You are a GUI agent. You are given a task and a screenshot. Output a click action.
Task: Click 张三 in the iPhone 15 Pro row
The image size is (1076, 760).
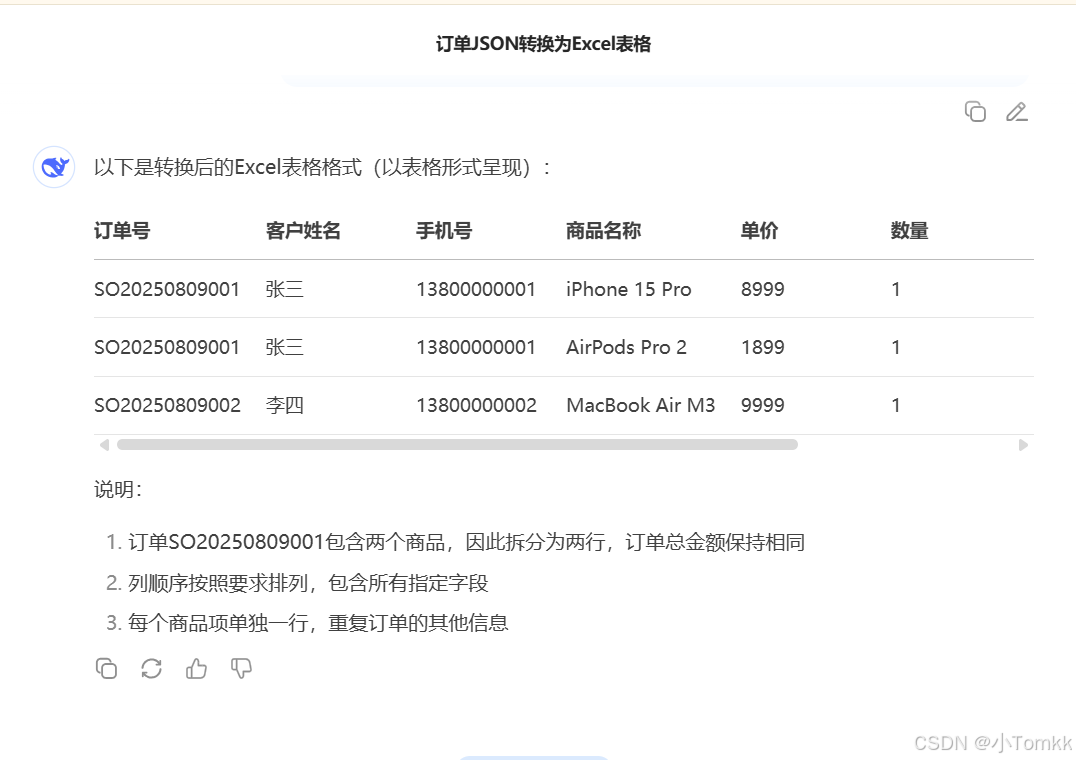285,289
